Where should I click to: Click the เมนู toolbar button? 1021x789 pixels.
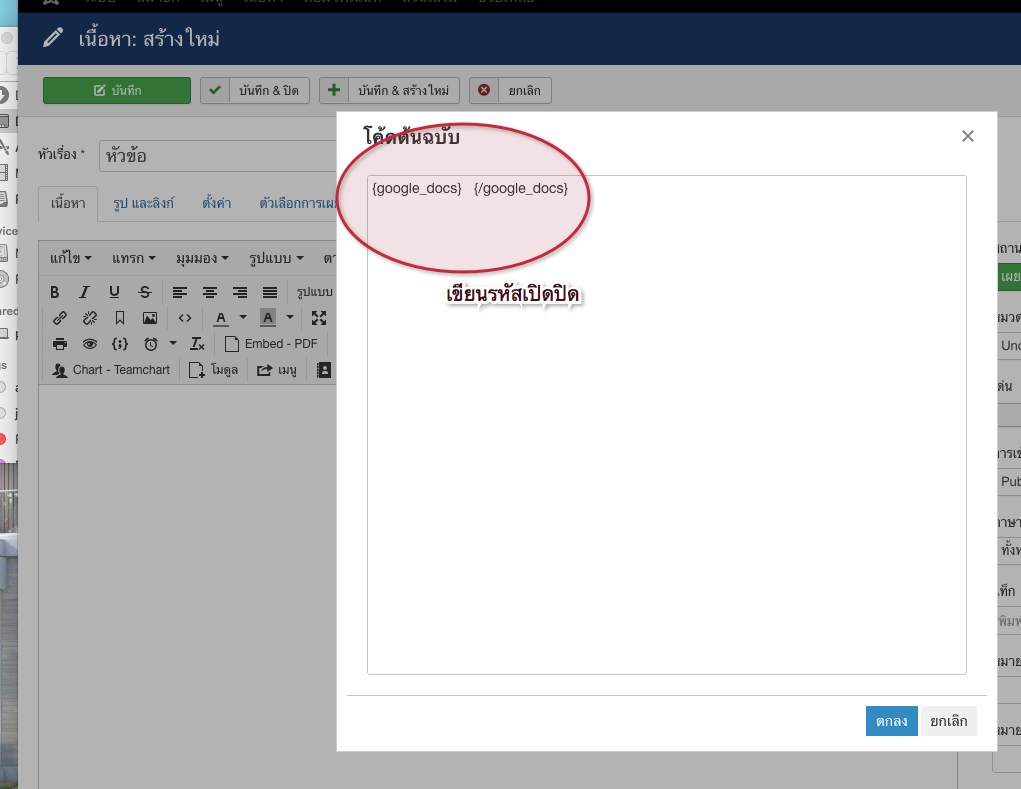[x=277, y=370]
